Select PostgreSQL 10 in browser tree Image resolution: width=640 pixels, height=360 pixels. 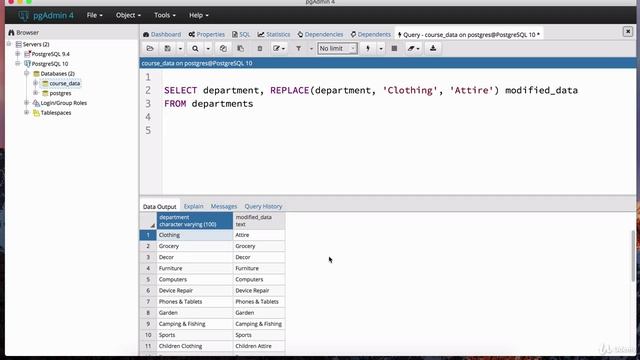pos(50,64)
